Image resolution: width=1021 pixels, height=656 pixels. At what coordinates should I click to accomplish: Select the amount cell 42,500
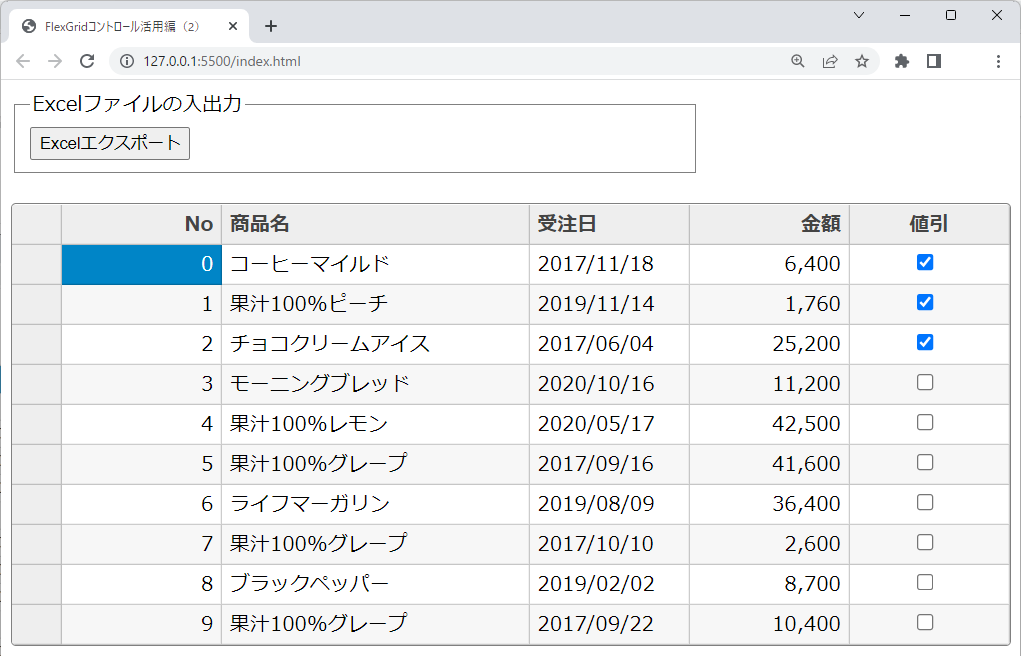770,424
